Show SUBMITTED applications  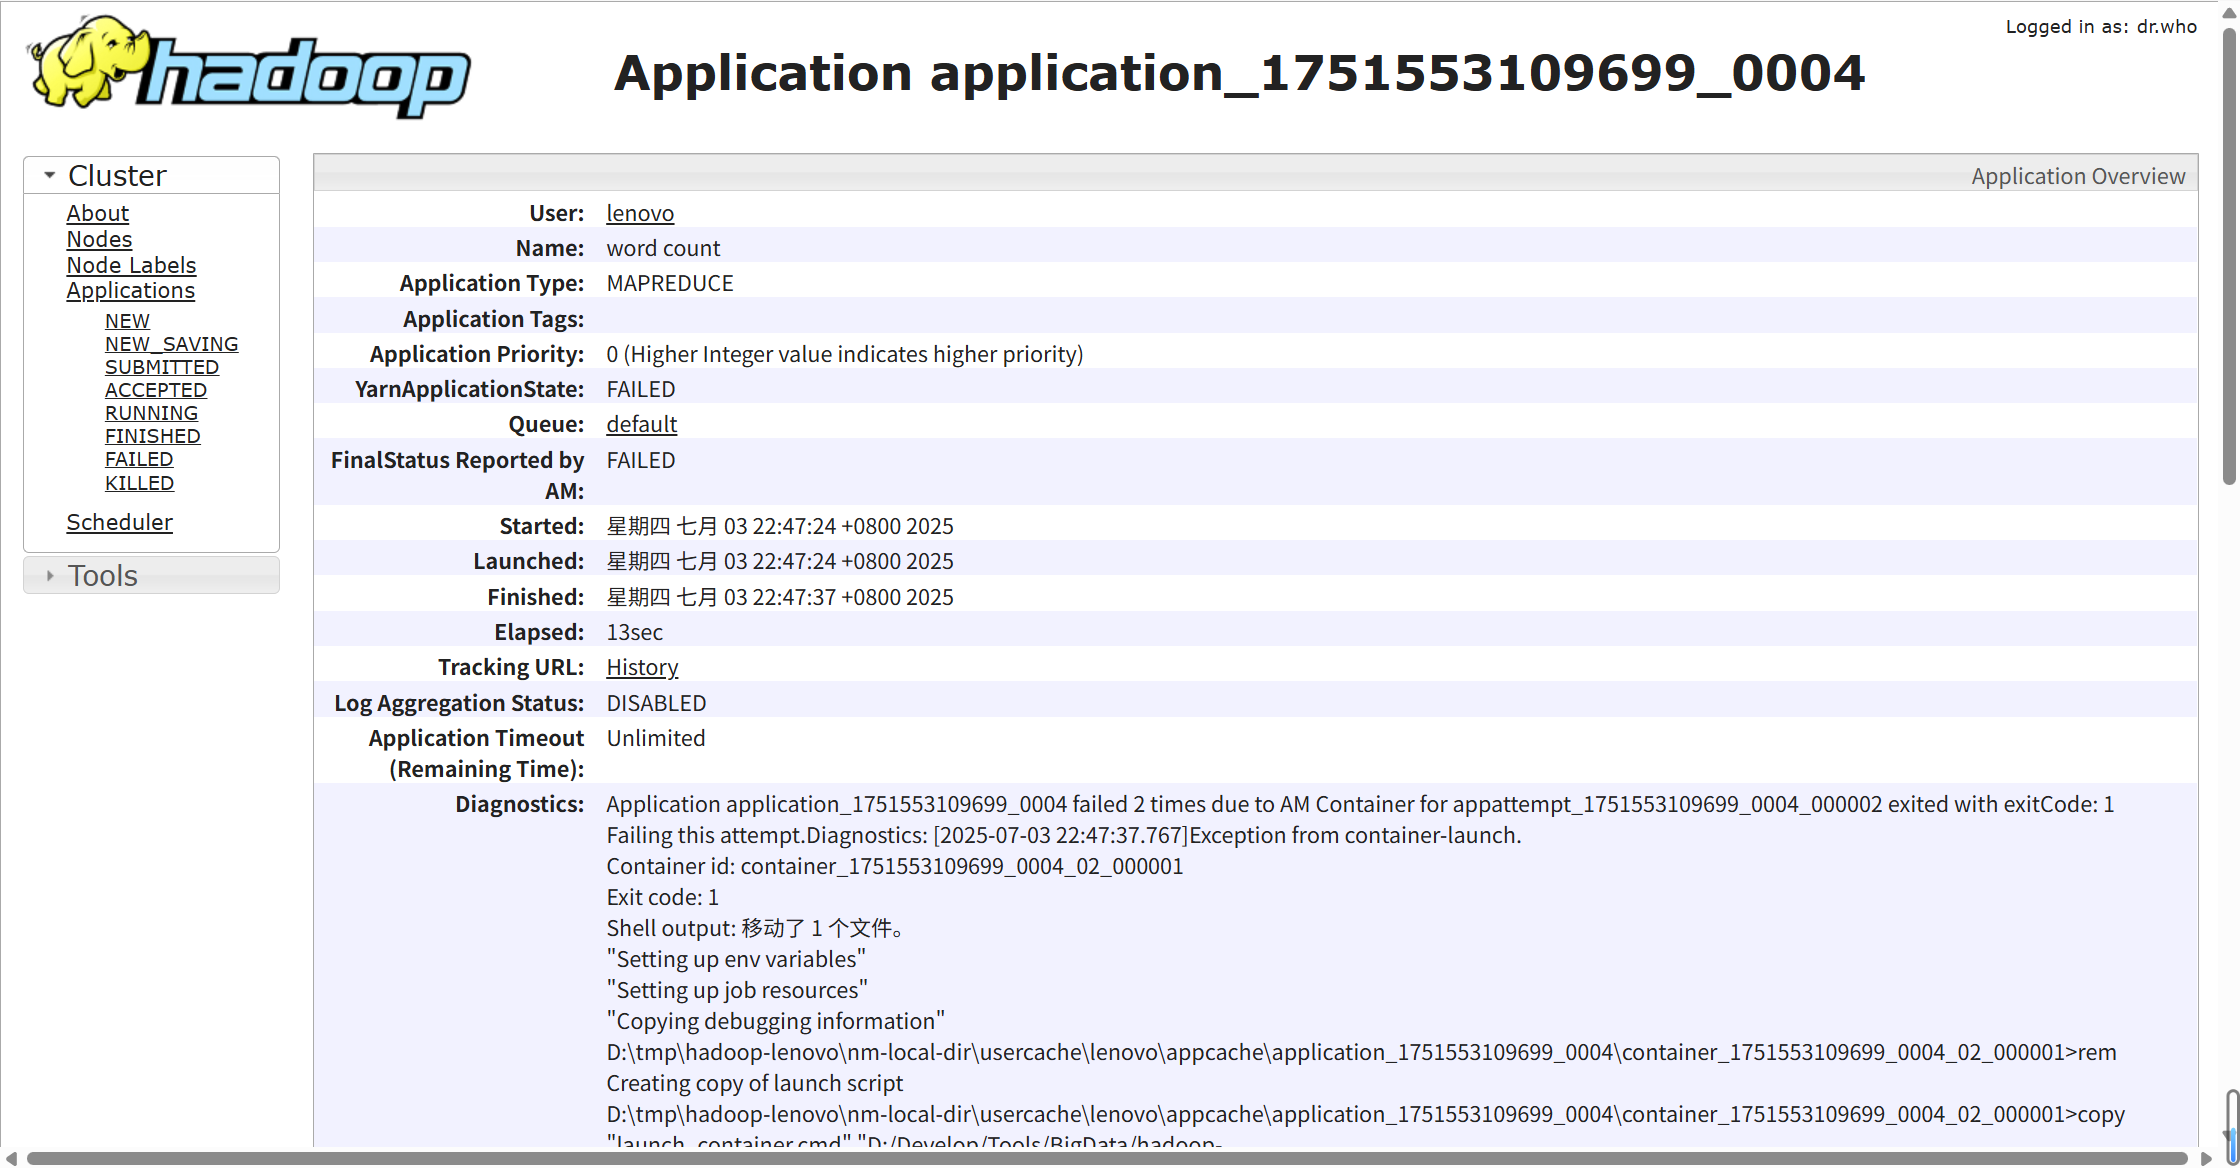[x=161, y=367]
